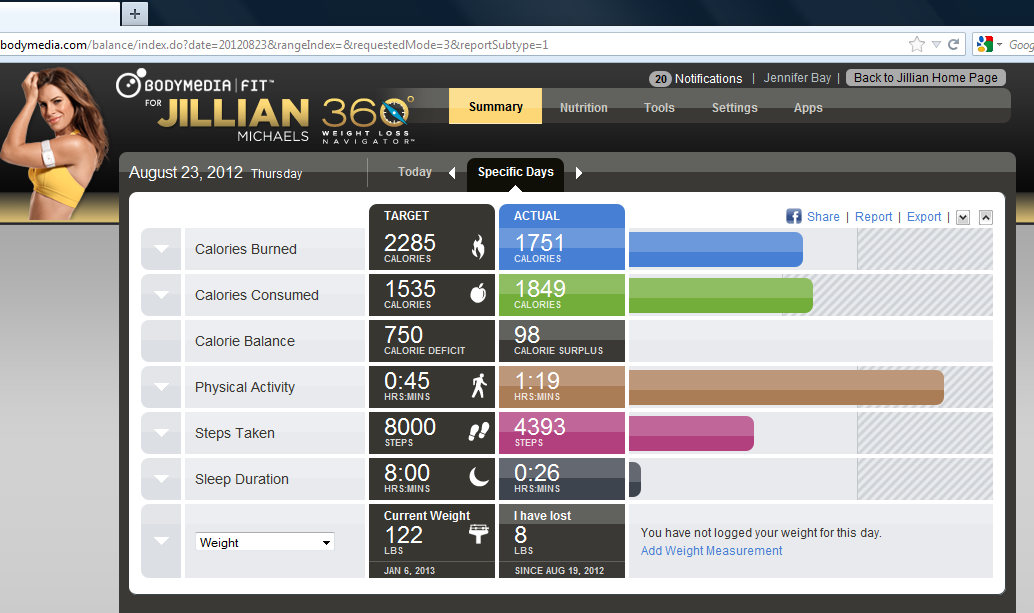Click the 4393 actual steps value
The height and width of the screenshot is (613, 1034).
click(x=539, y=427)
